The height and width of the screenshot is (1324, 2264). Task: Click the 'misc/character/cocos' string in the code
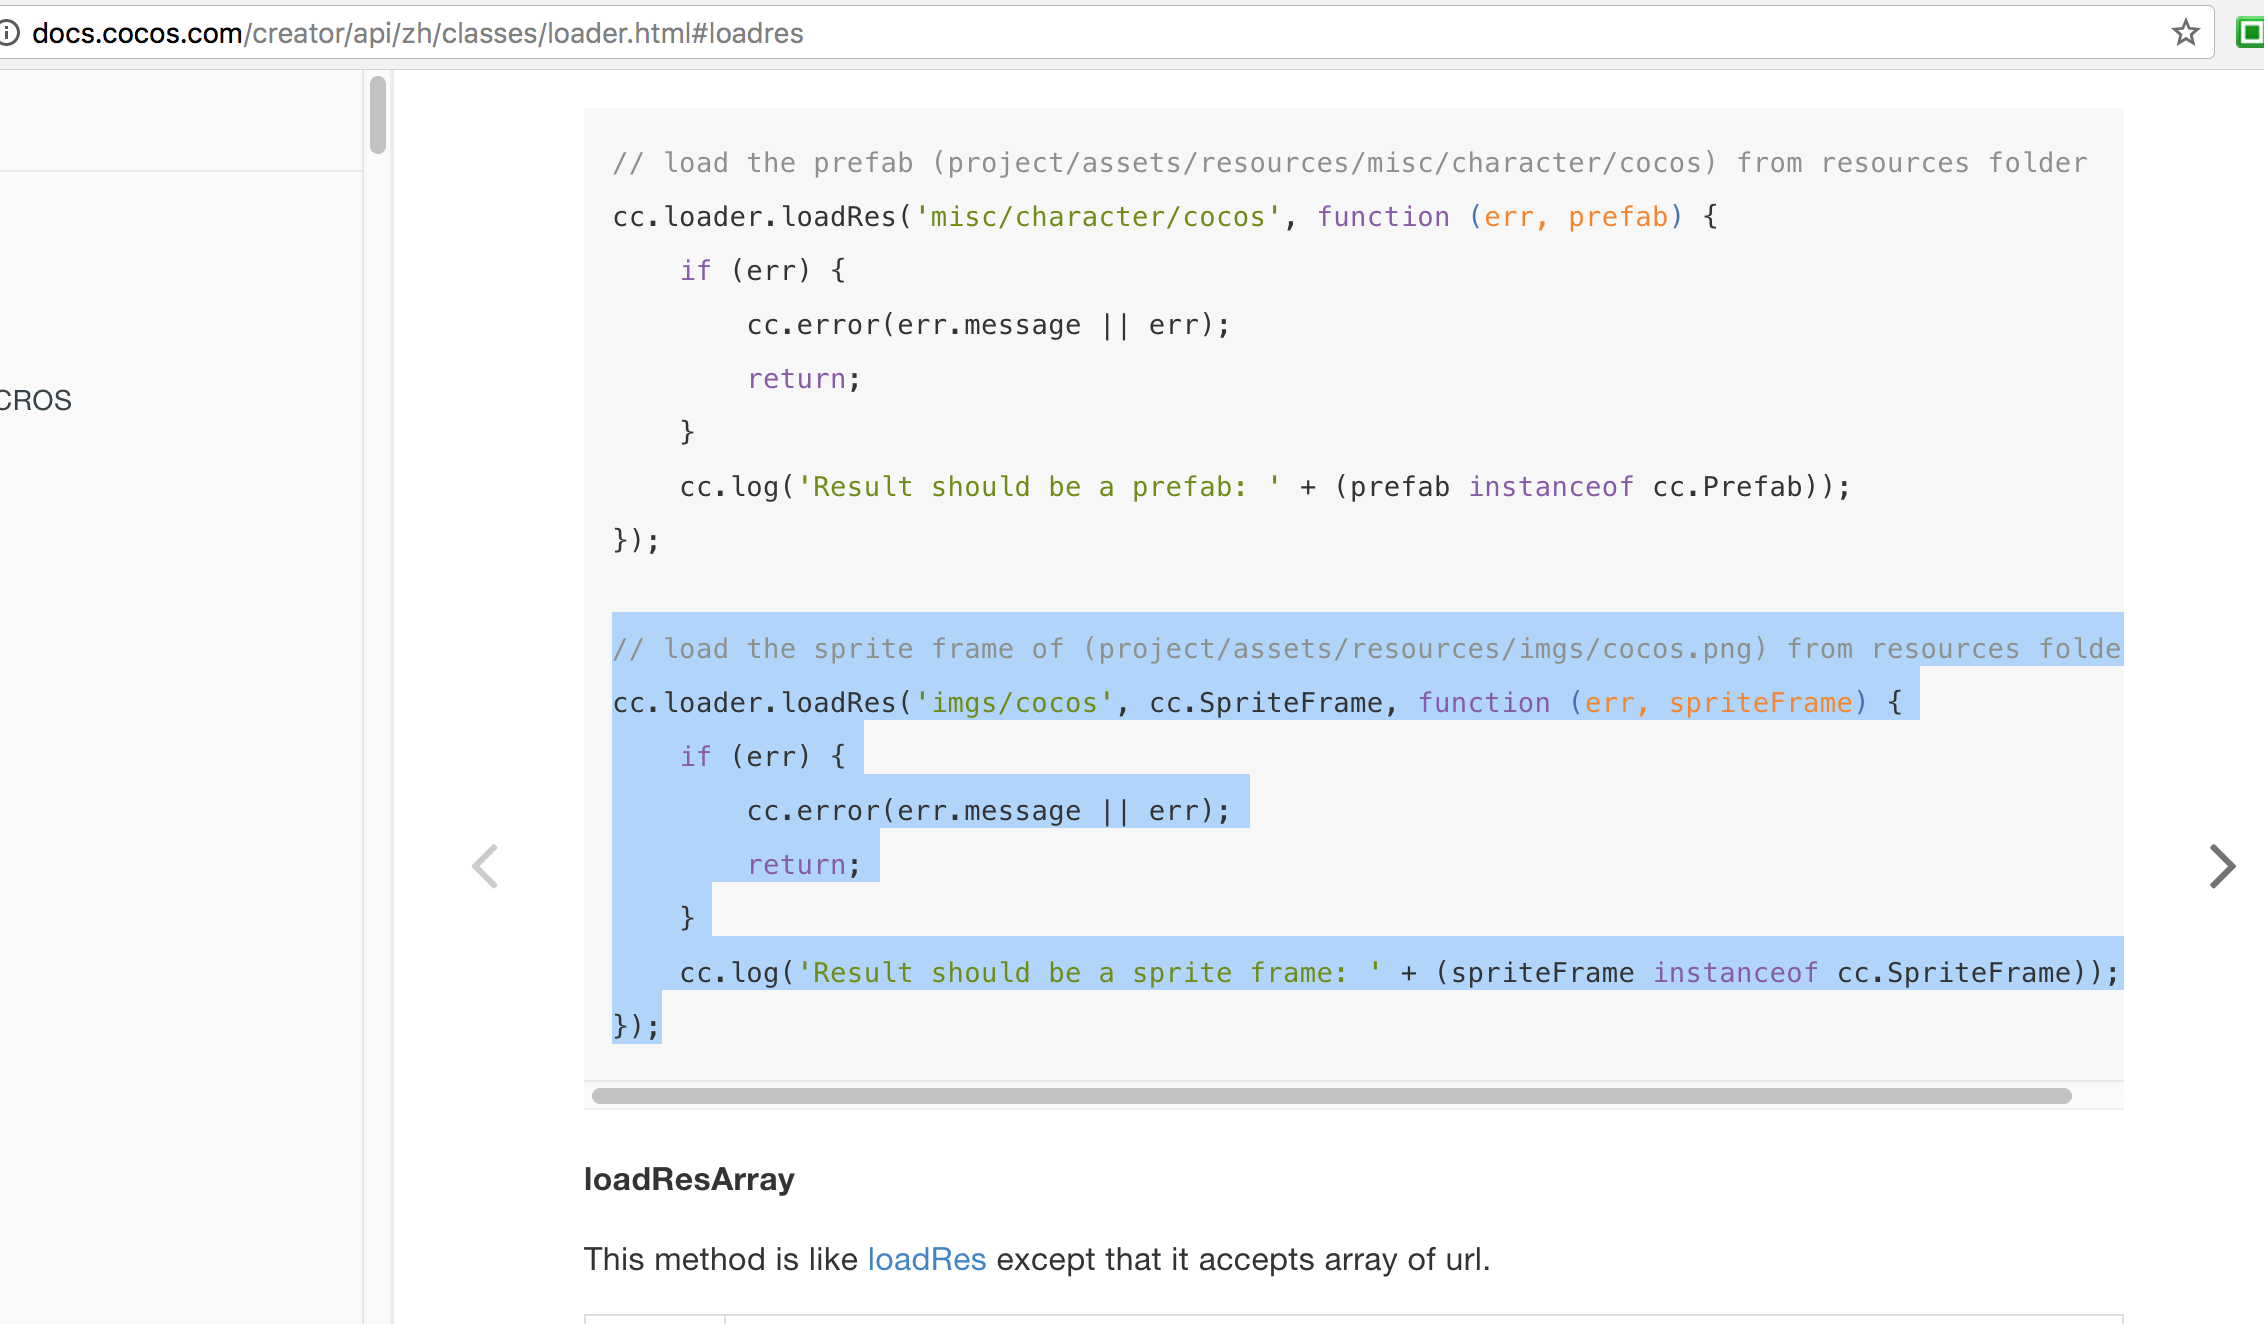[1097, 217]
